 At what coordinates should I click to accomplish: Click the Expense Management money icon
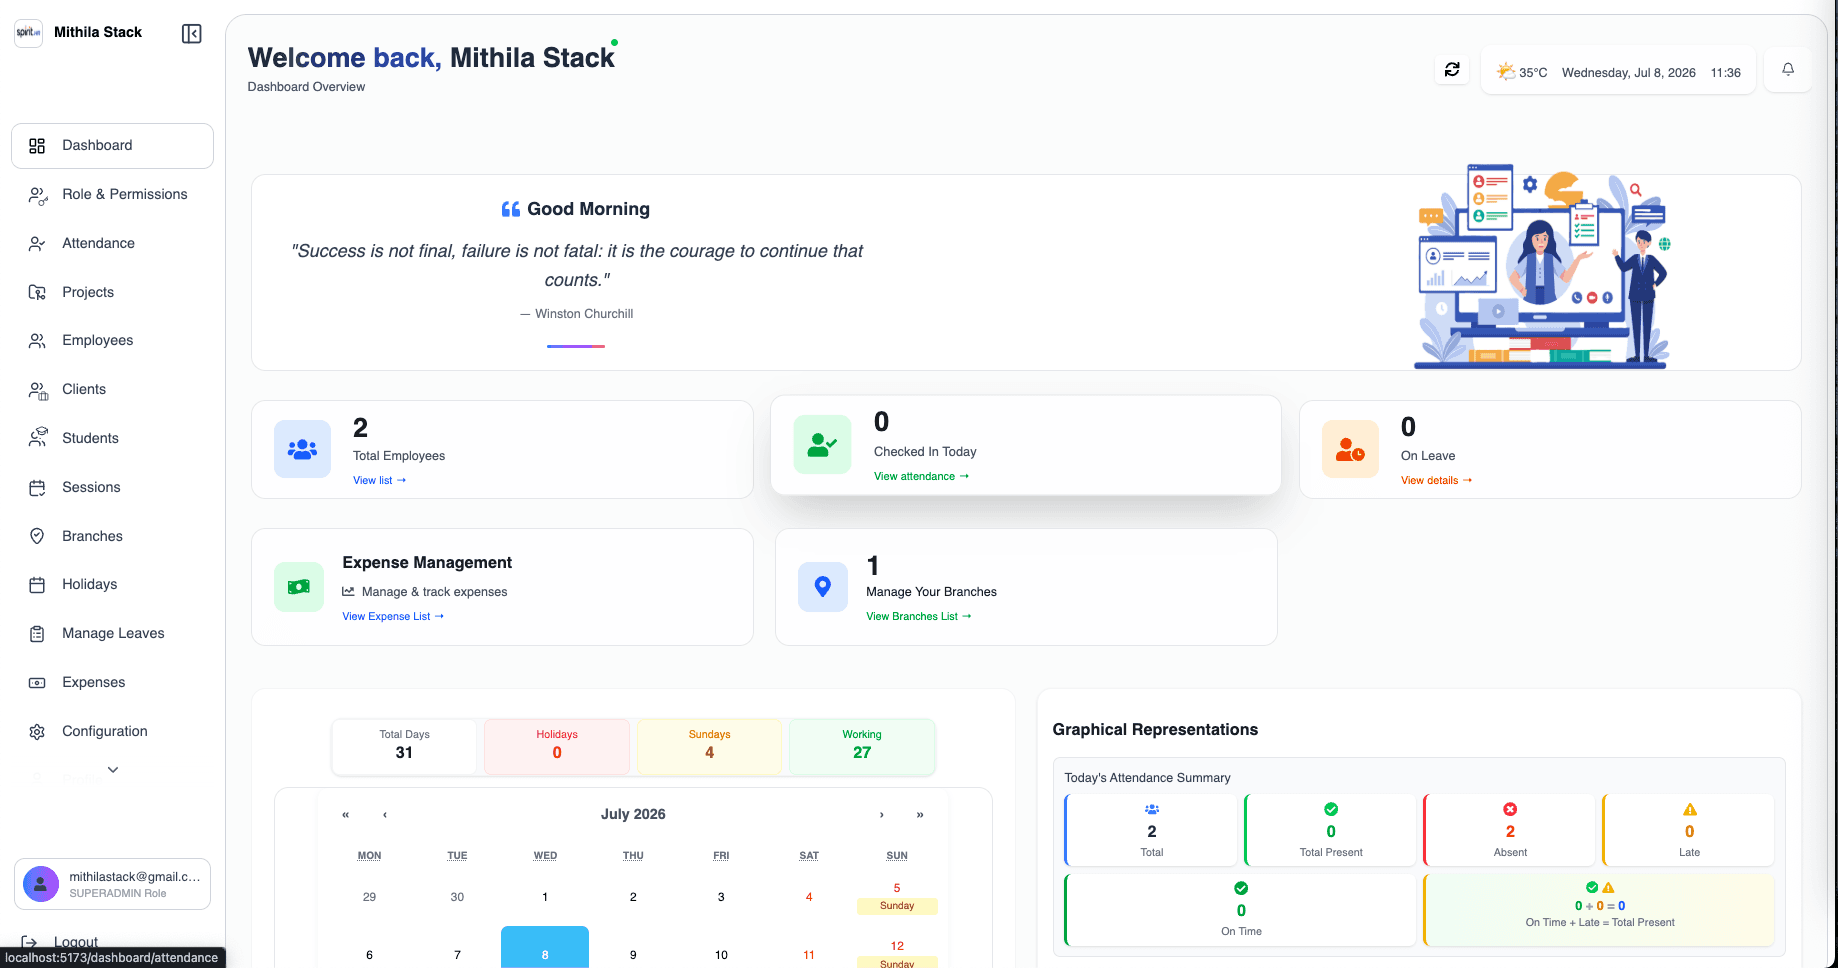299,587
